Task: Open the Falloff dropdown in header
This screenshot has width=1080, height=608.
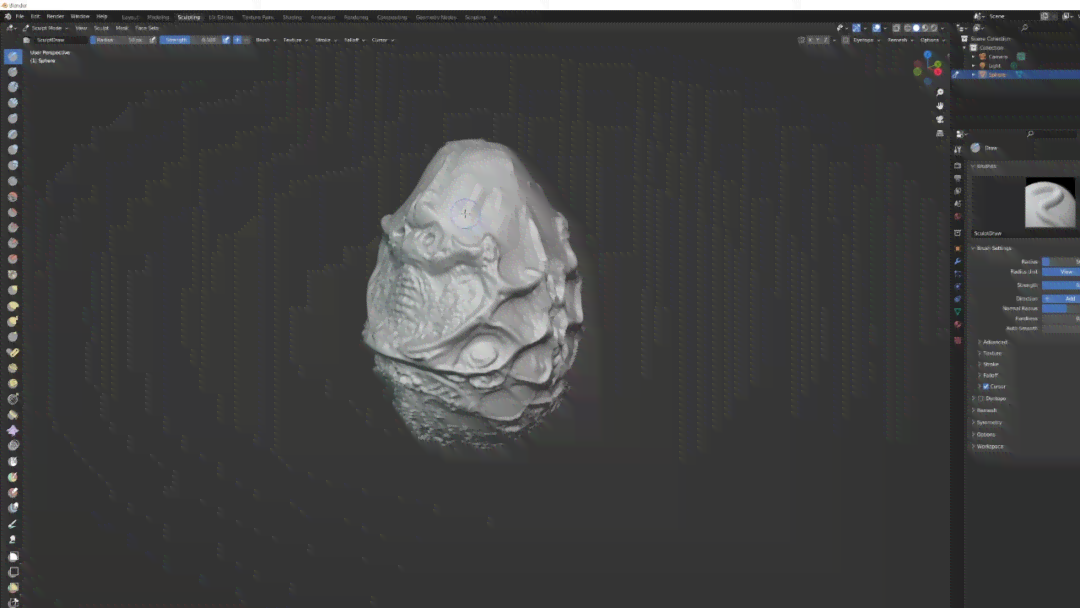Action: tap(354, 40)
